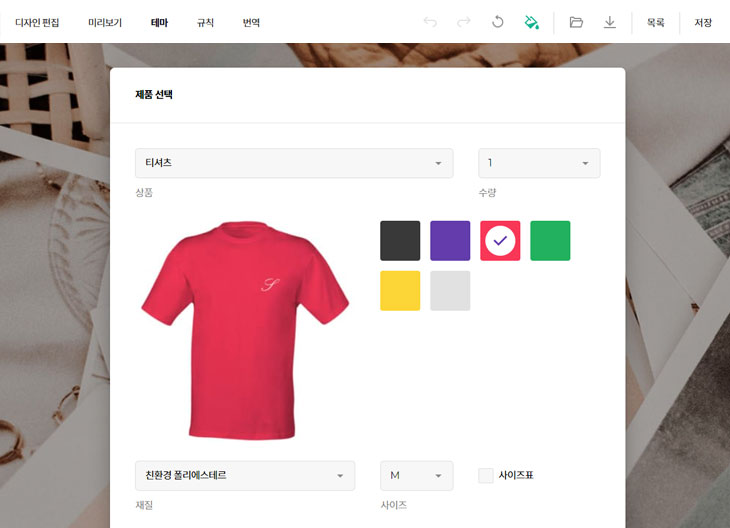Click the 사이즈 label under the size dropdown
The height and width of the screenshot is (528, 730).
tap(394, 505)
